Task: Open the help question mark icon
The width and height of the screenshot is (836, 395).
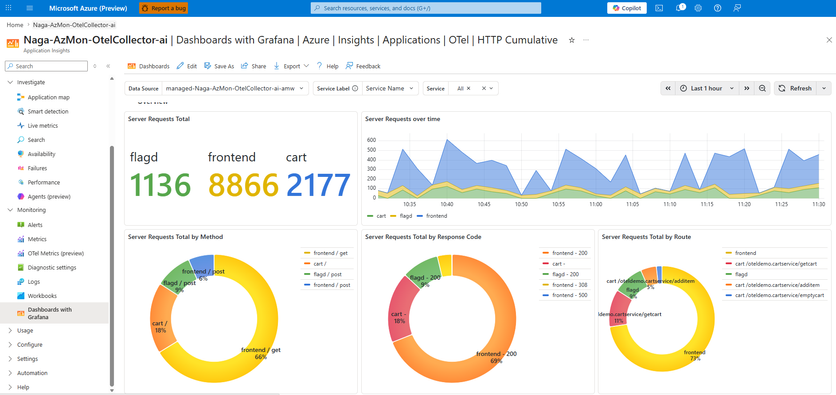Action: coord(718,8)
